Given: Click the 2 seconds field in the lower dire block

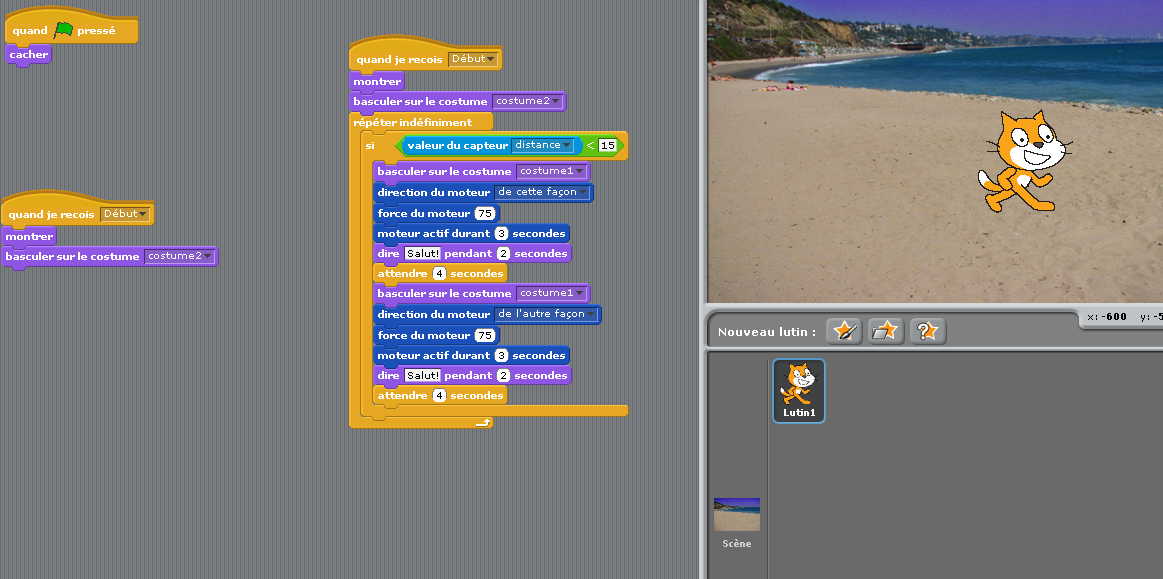Looking at the screenshot, I should click(504, 376).
